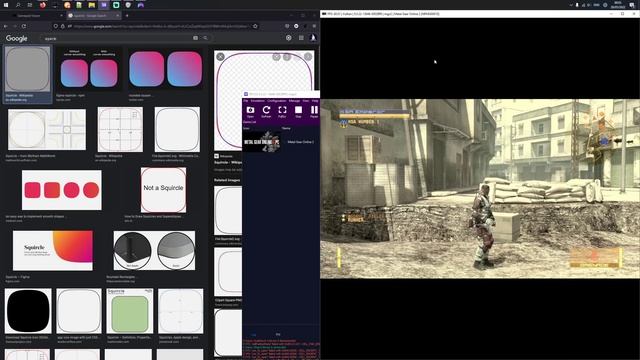Open the browser application menu icon

point(314,26)
